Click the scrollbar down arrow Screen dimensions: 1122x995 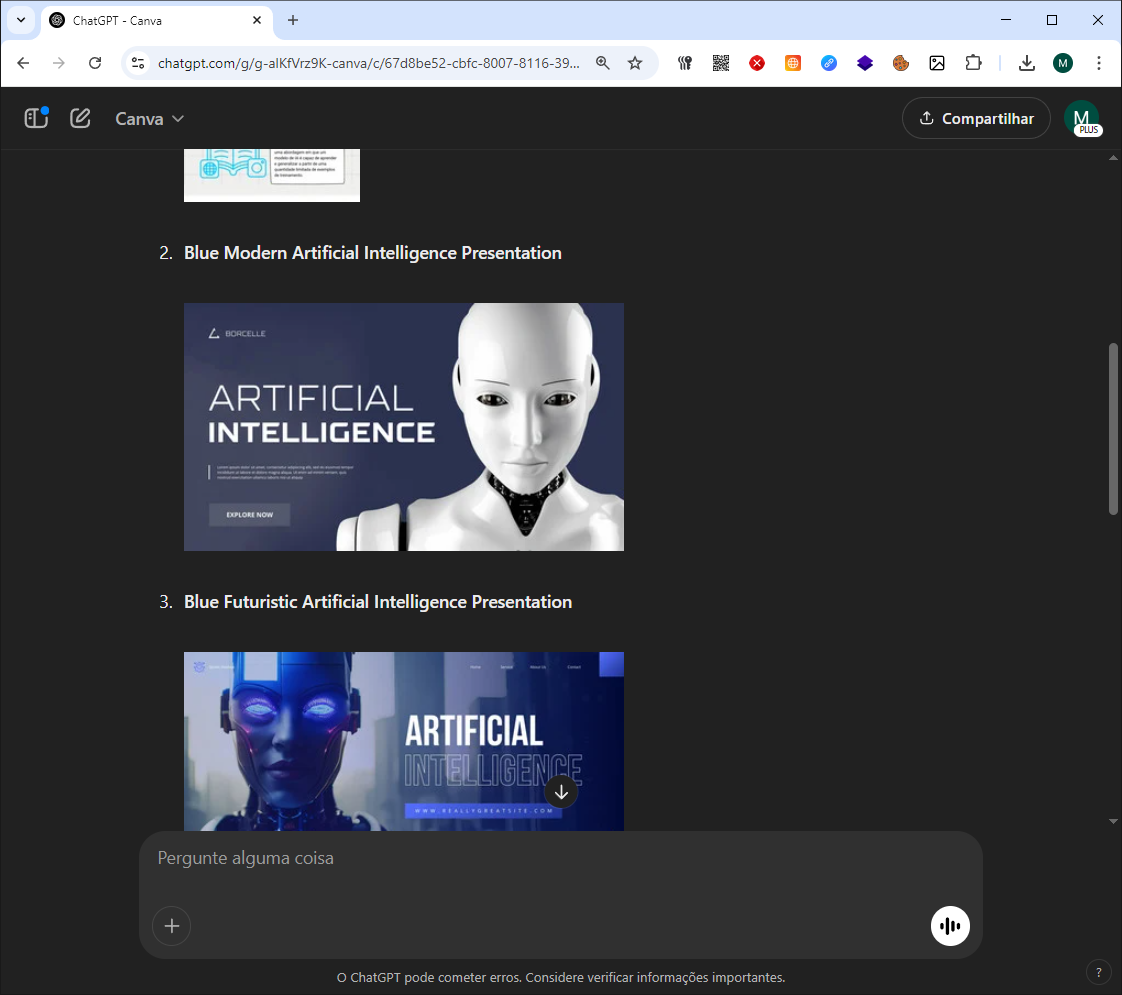tap(1113, 821)
